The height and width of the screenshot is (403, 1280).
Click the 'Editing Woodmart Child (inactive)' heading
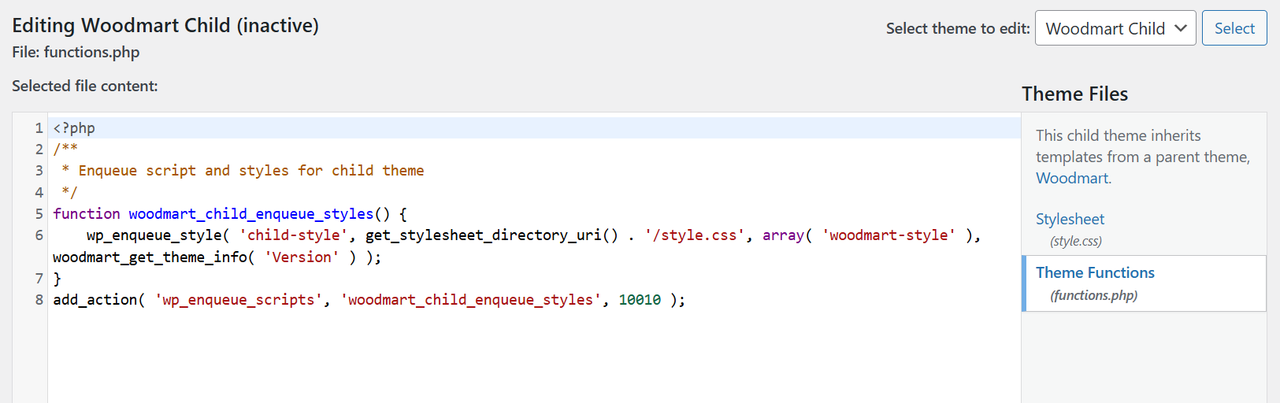click(166, 25)
